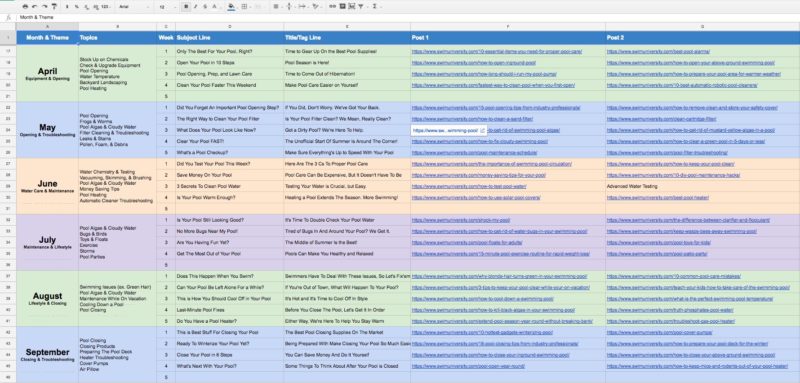Select the Month & Theme header cell
This screenshot has height=383, width=800.
(47, 38)
